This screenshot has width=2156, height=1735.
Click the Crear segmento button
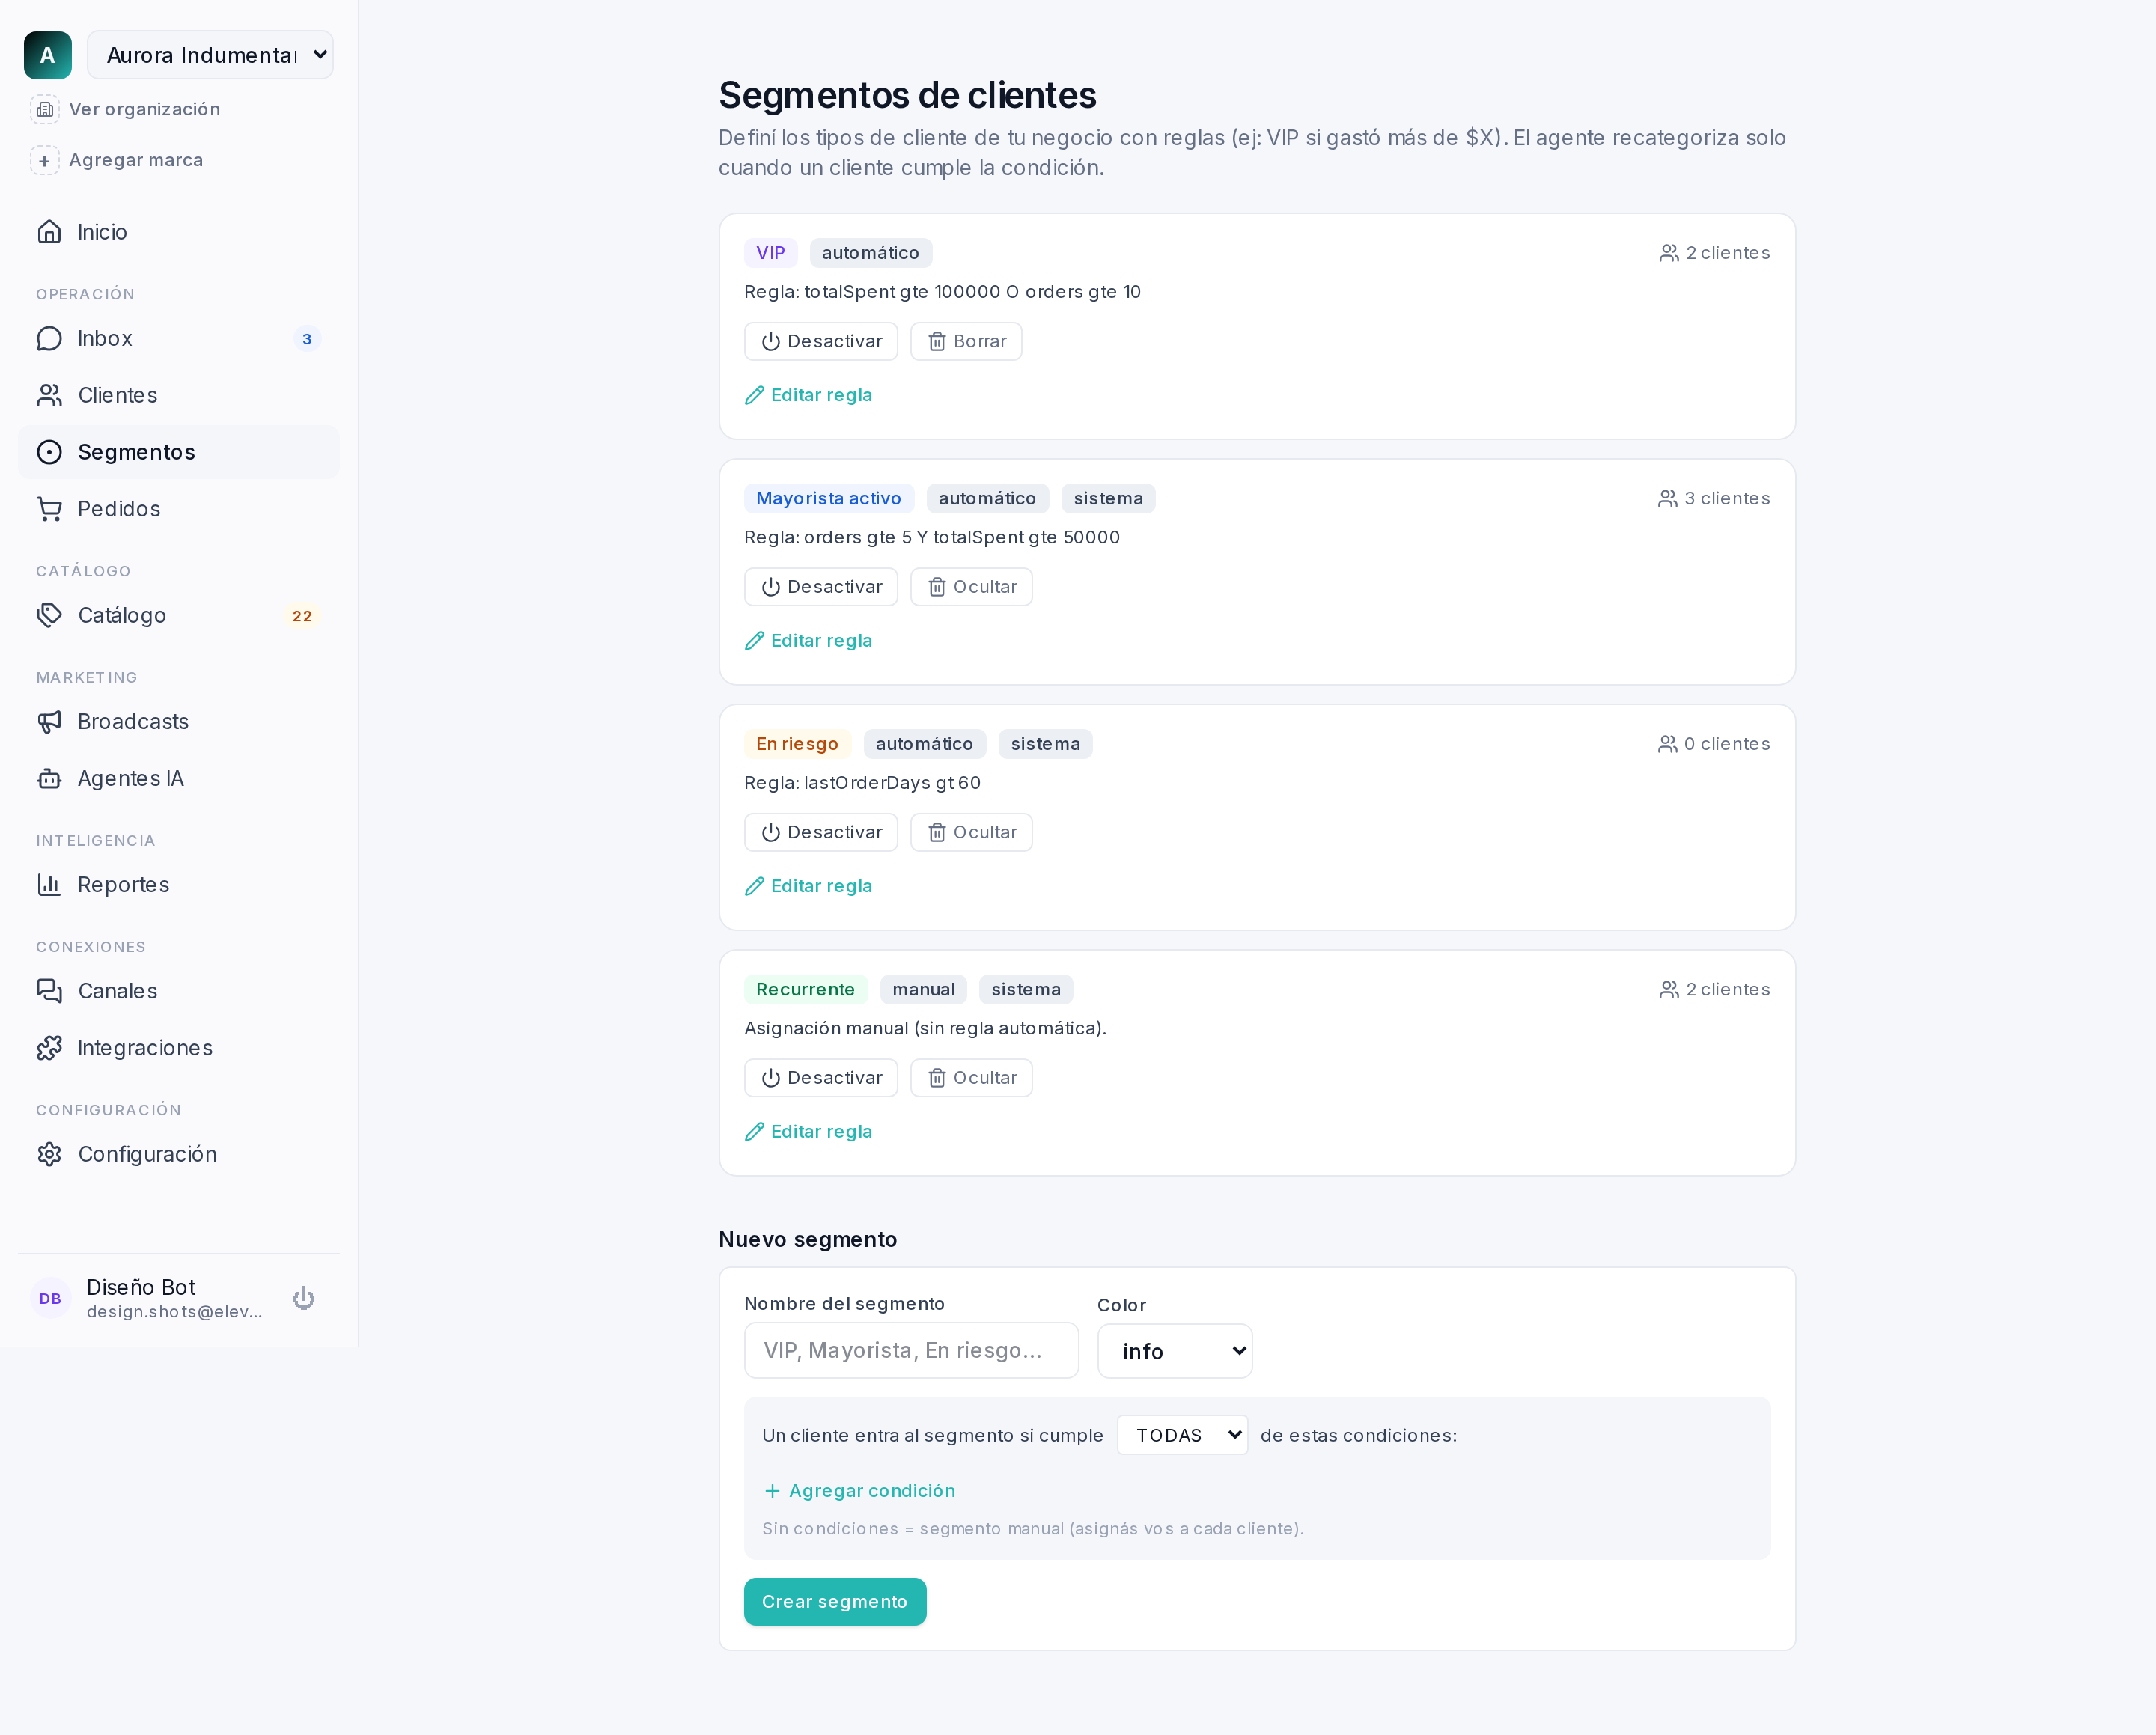pos(835,1602)
